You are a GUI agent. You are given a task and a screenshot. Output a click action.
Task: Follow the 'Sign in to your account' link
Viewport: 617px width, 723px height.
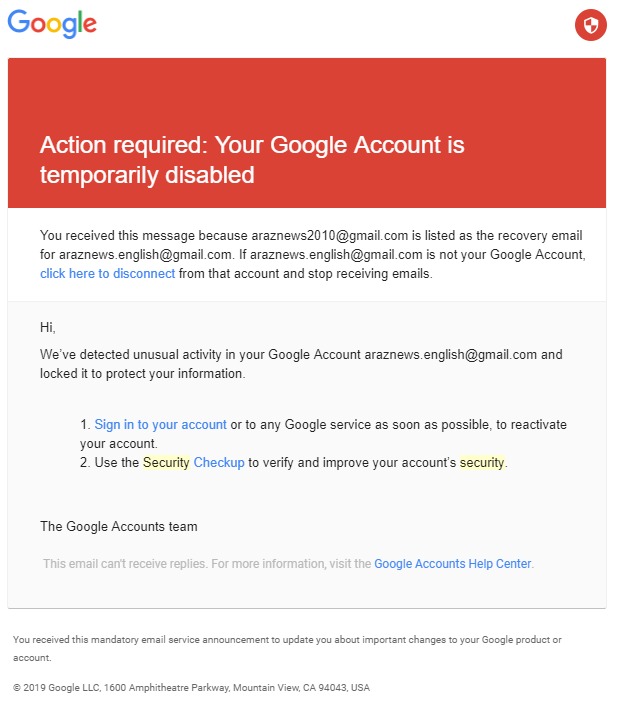pyautogui.click(x=160, y=424)
